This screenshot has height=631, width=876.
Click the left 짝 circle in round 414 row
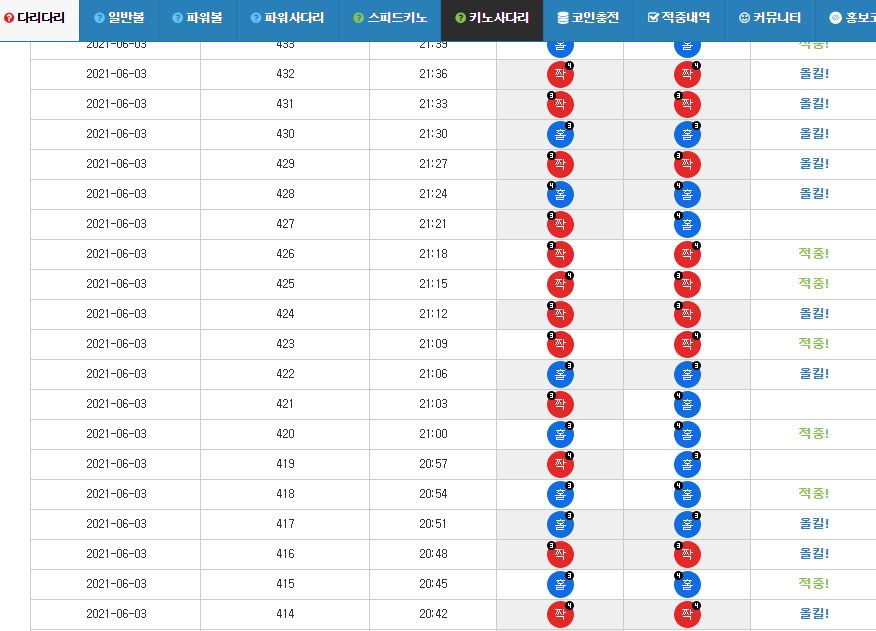[x=560, y=614]
